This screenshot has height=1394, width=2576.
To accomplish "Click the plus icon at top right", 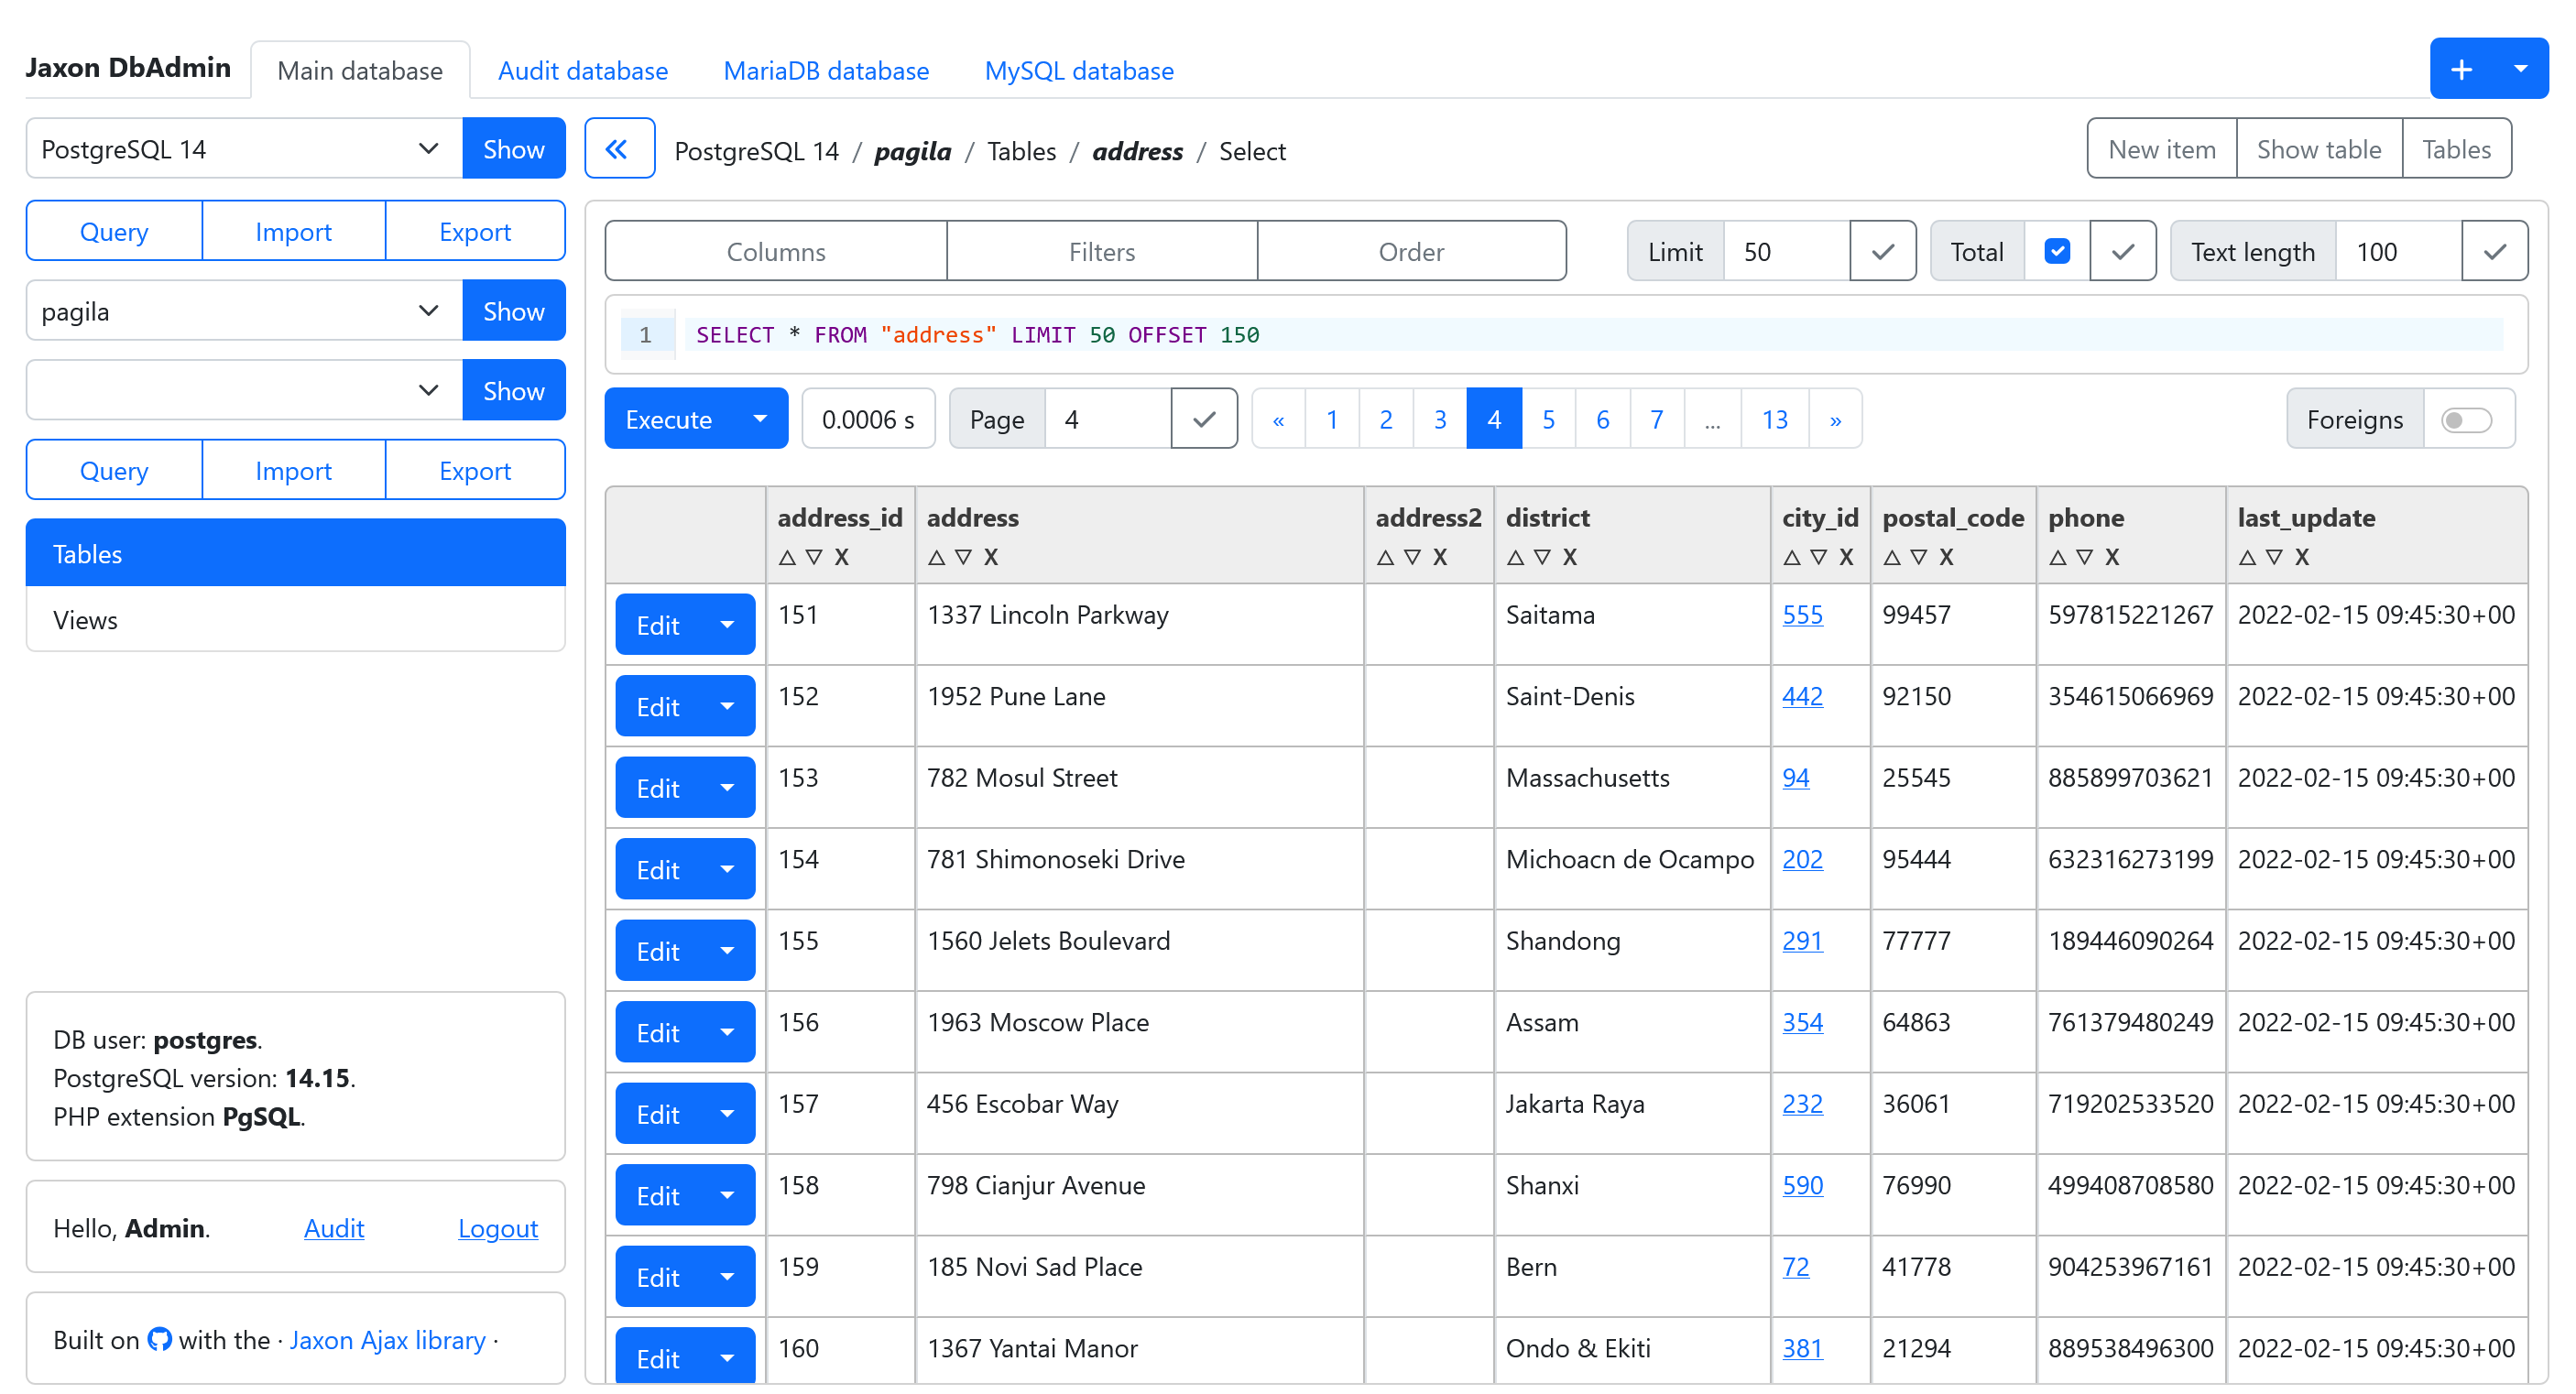I will pos(2461,69).
